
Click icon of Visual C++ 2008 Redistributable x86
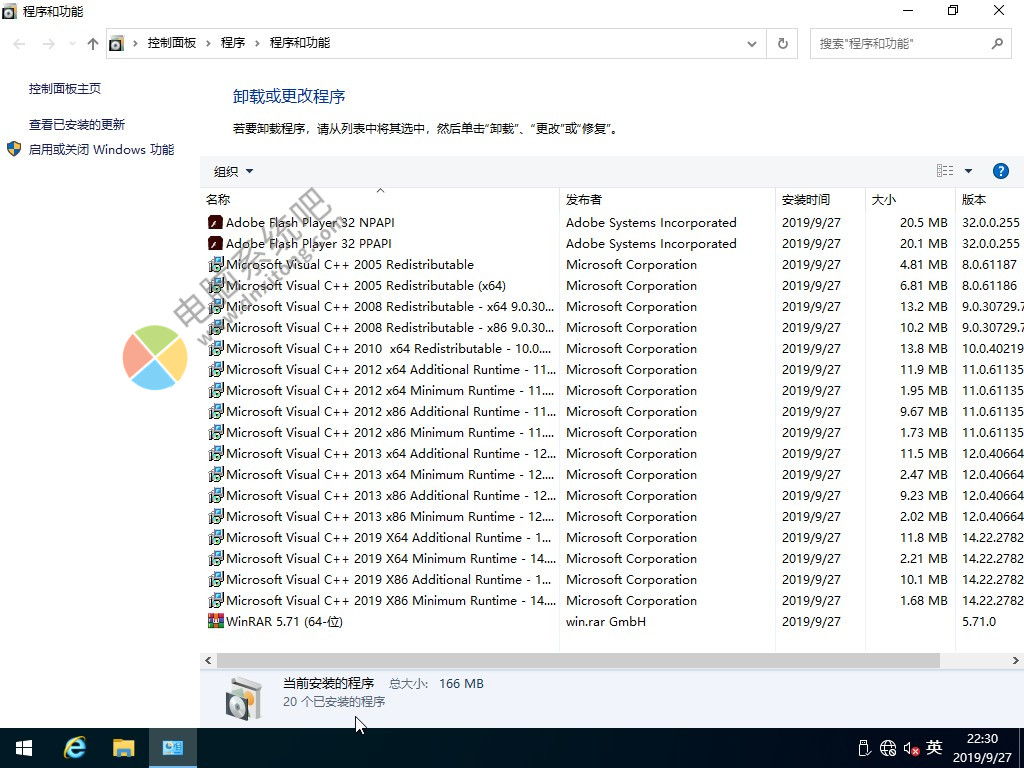[216, 327]
